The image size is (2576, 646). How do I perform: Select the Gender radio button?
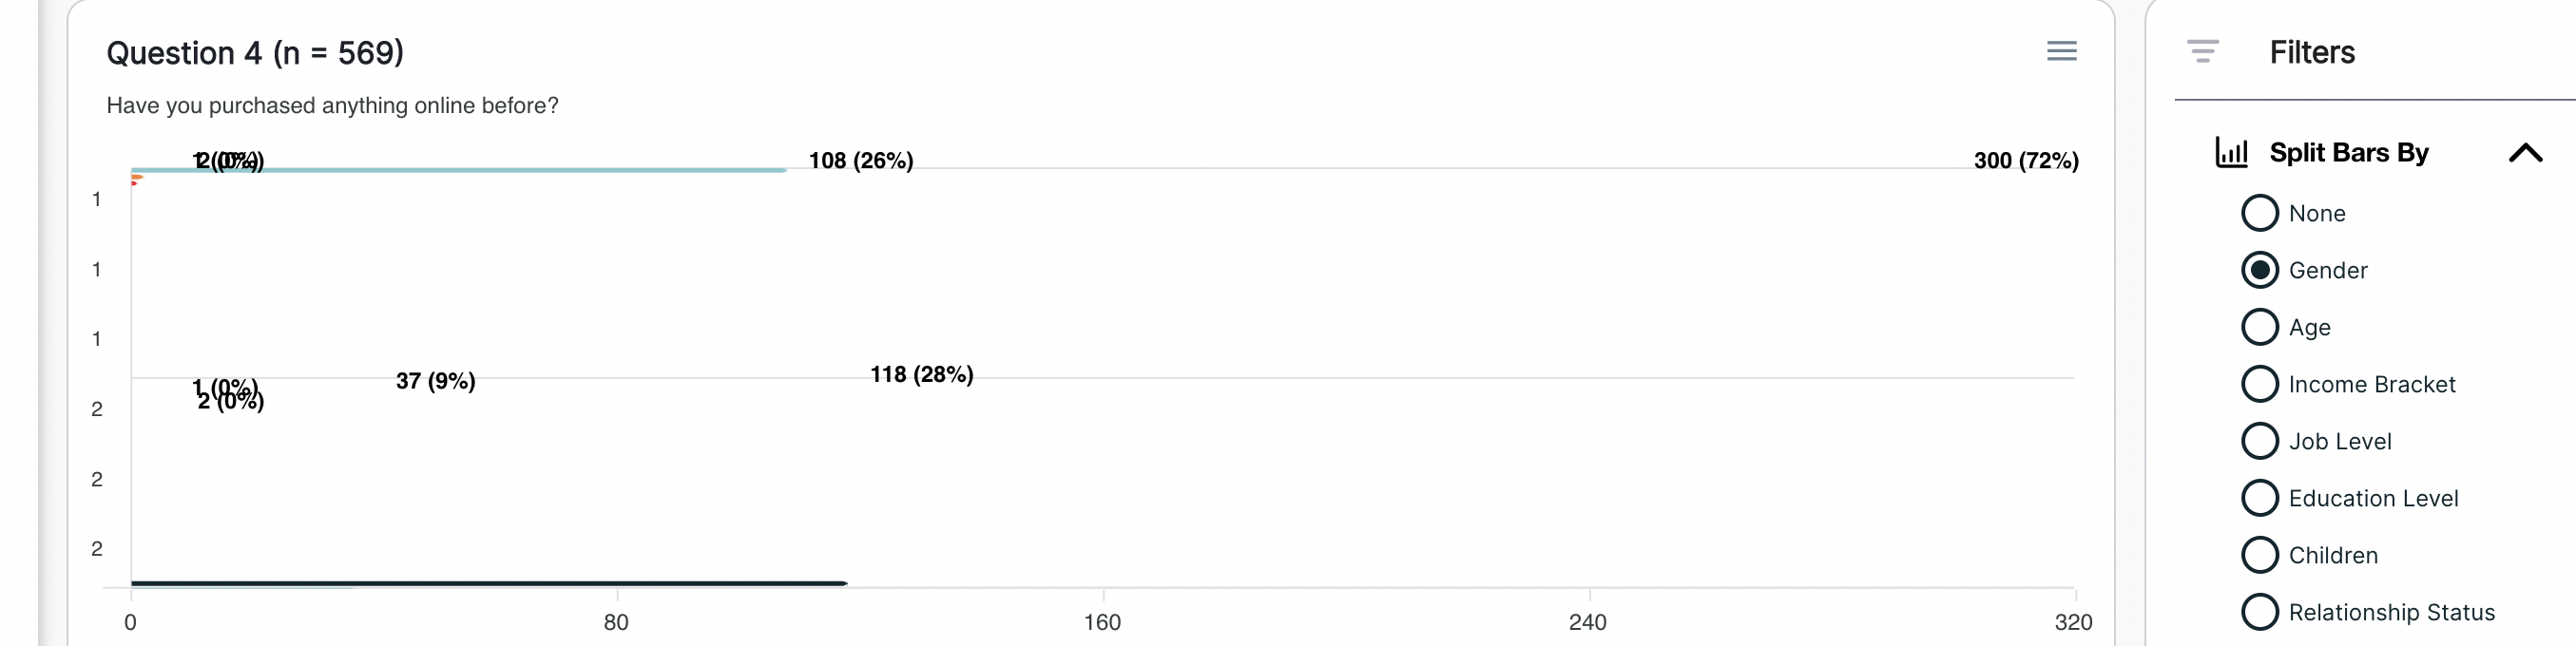[x=2259, y=270]
